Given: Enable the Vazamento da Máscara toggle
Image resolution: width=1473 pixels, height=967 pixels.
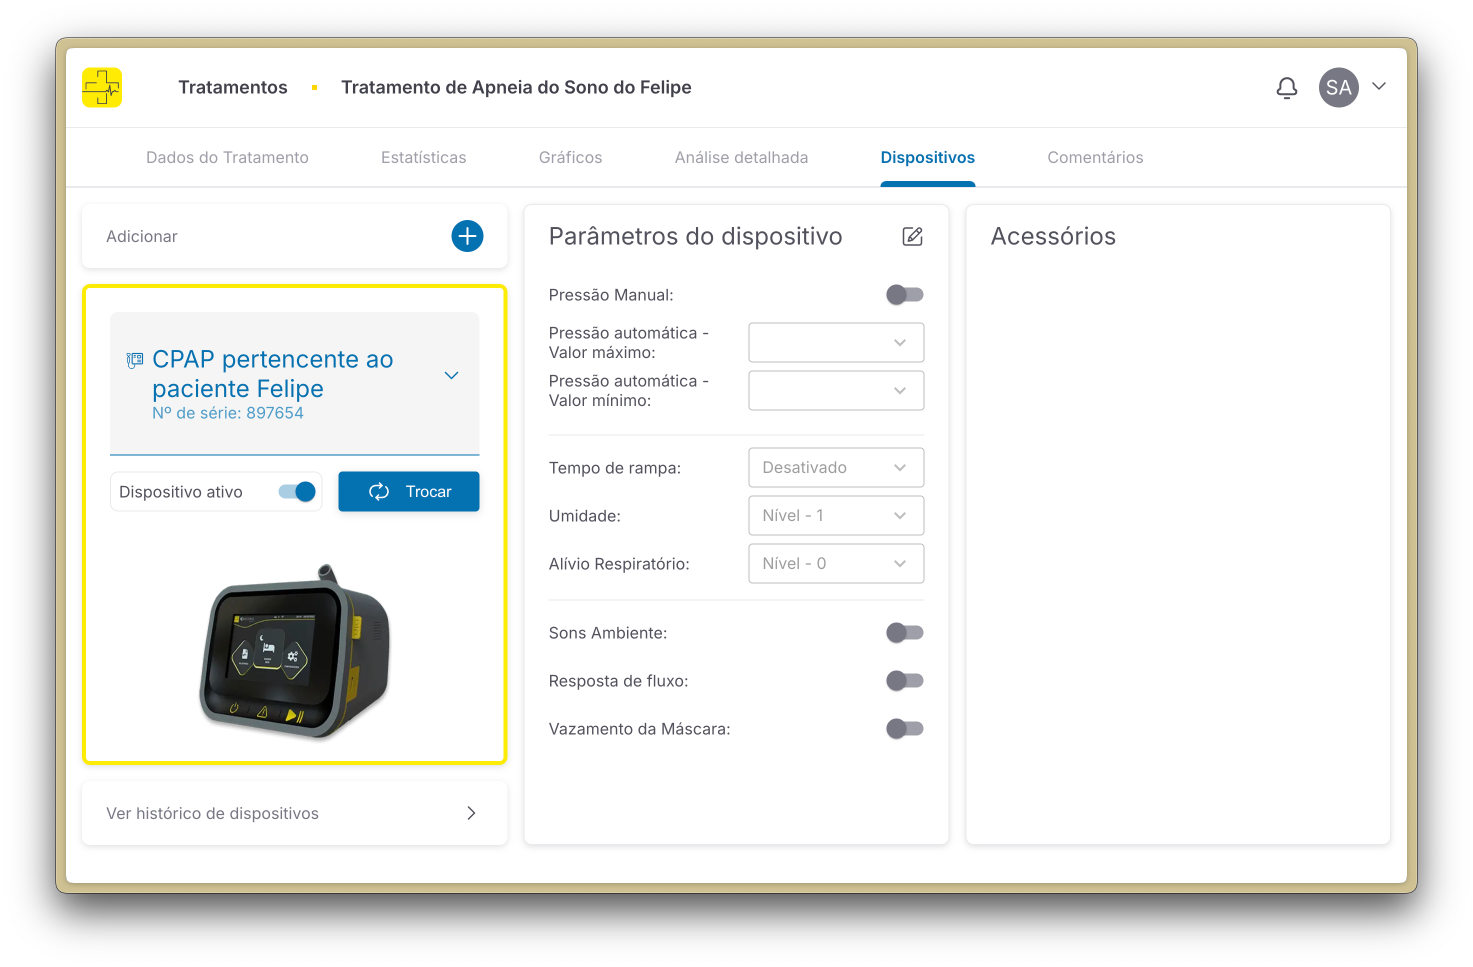Looking at the screenshot, I should tap(904, 728).
